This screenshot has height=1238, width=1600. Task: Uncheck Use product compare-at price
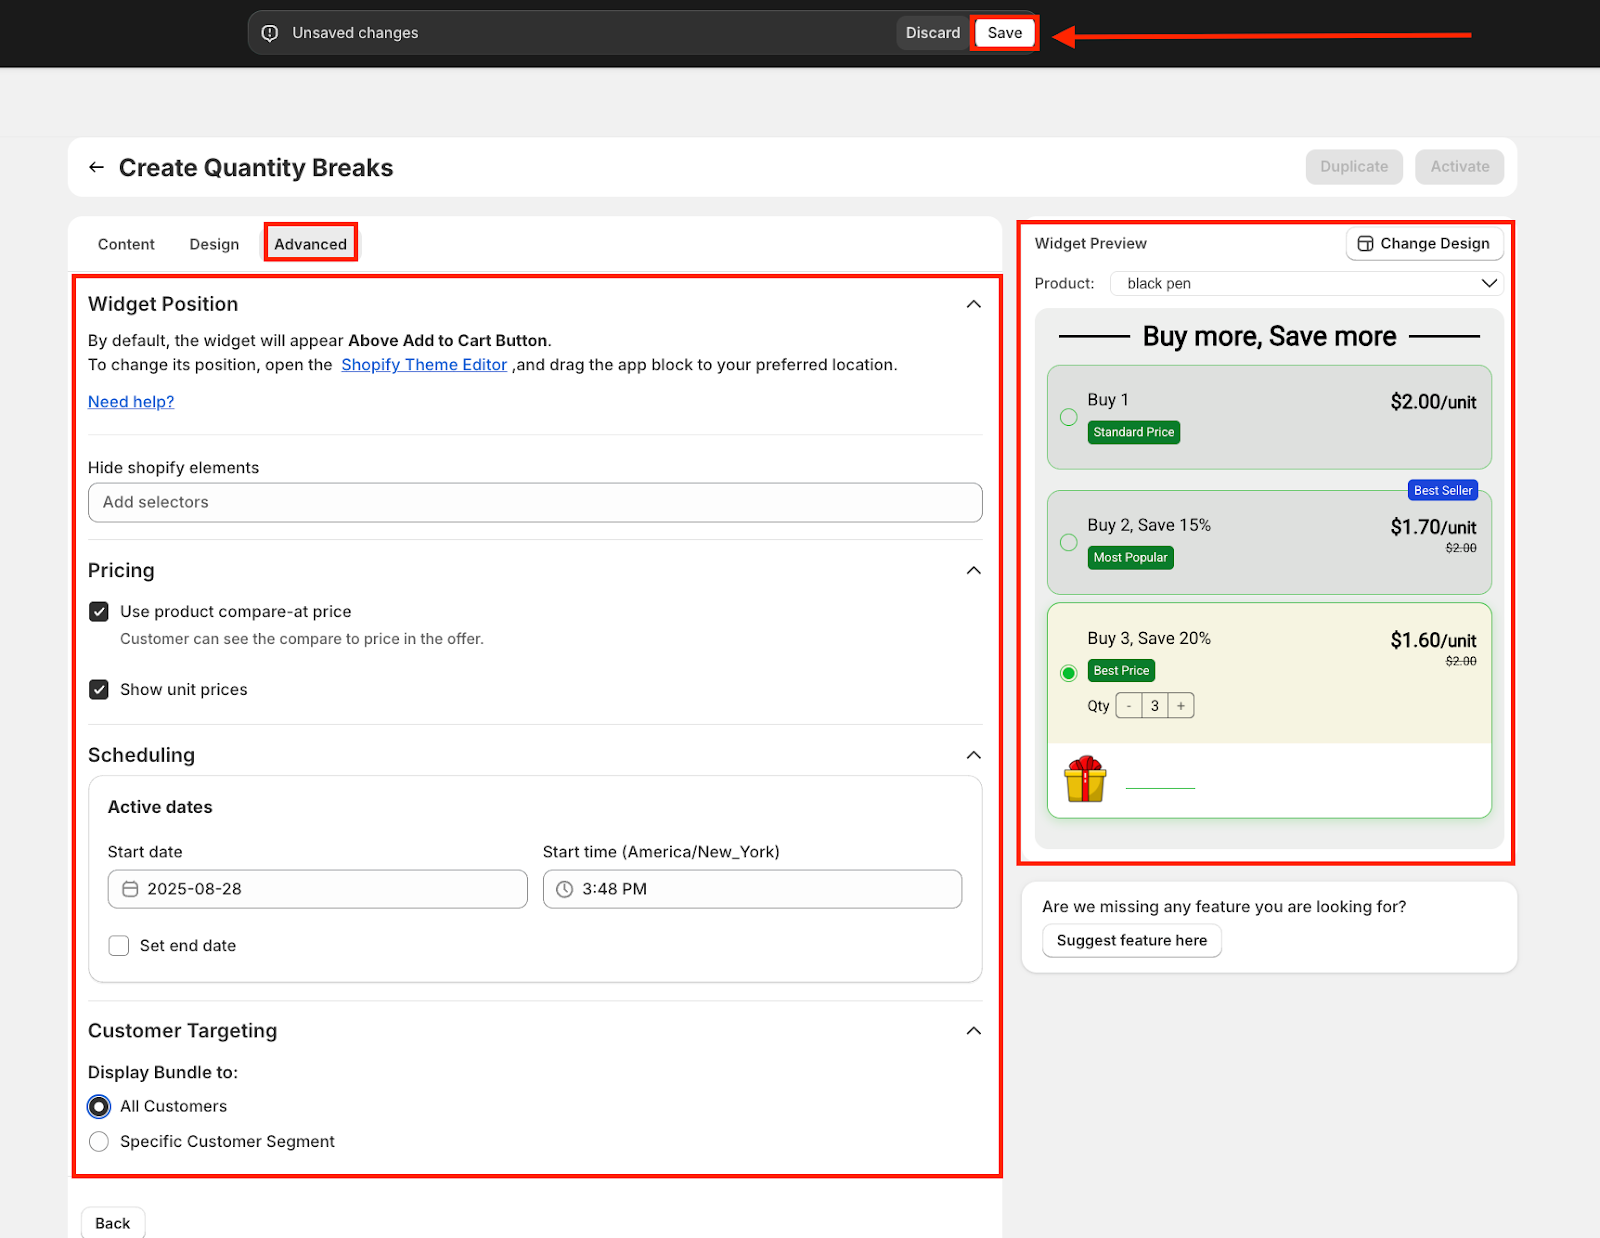99,611
